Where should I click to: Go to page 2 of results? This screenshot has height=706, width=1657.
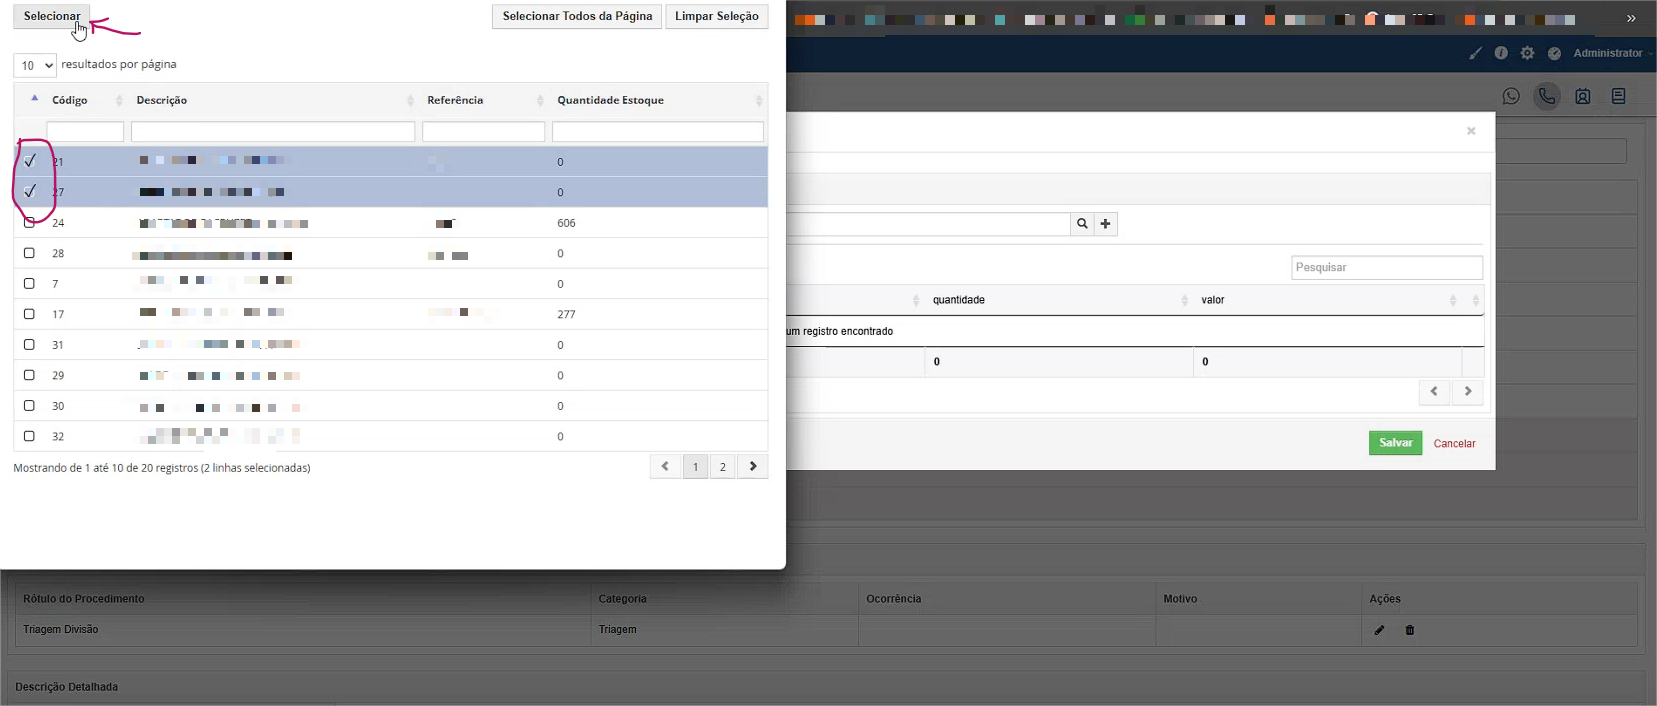click(x=723, y=467)
